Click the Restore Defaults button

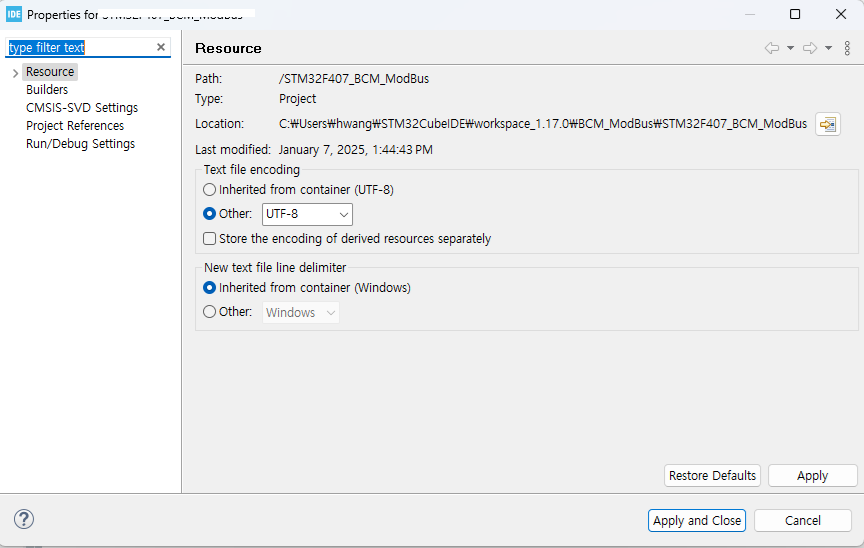712,476
